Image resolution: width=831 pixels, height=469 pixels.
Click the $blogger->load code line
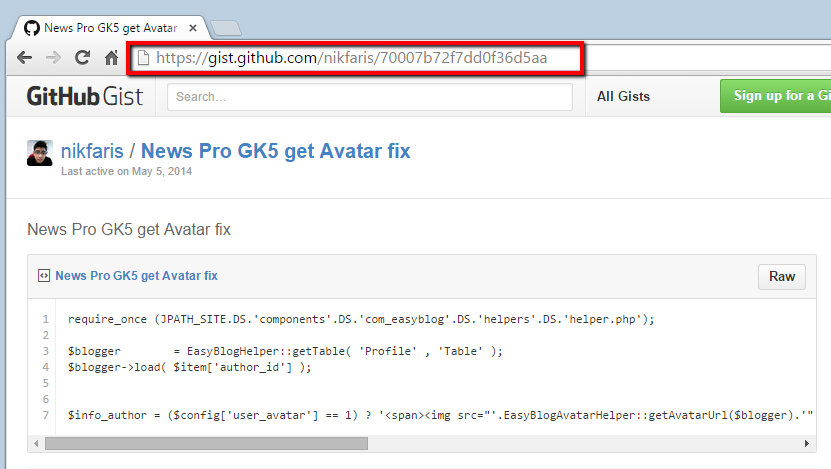point(190,367)
